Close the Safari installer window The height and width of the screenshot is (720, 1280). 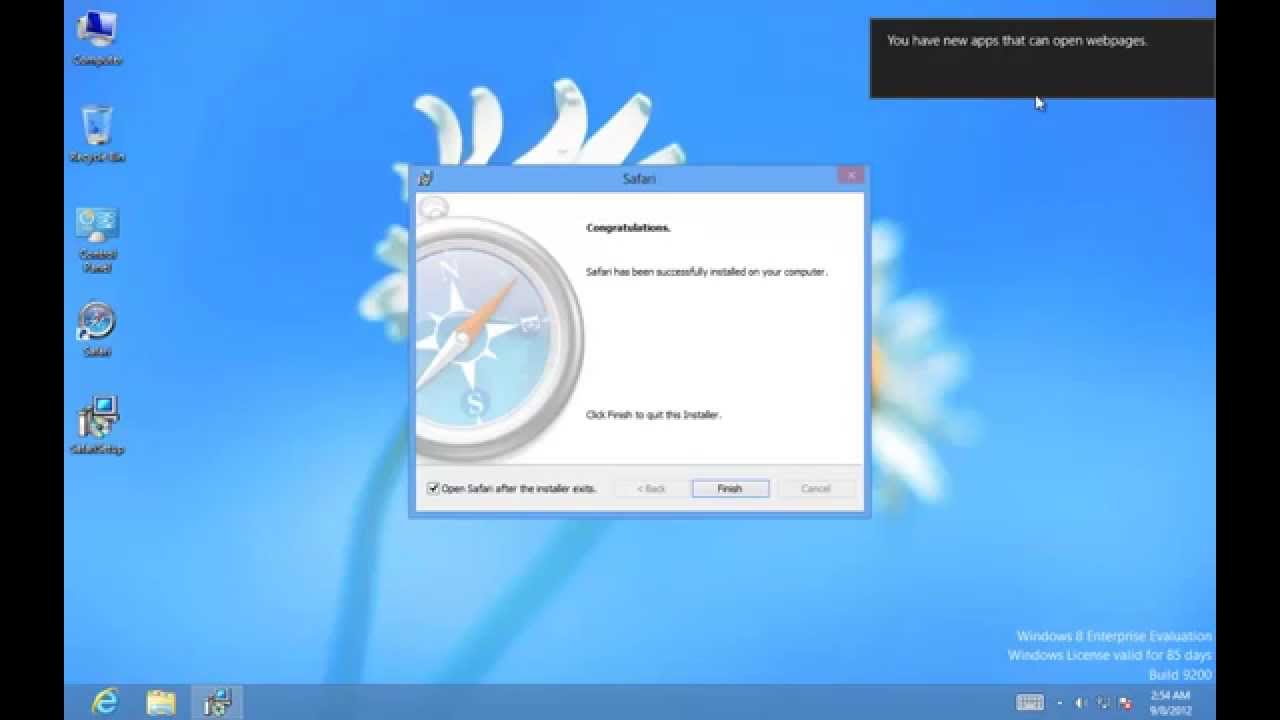[851, 176]
